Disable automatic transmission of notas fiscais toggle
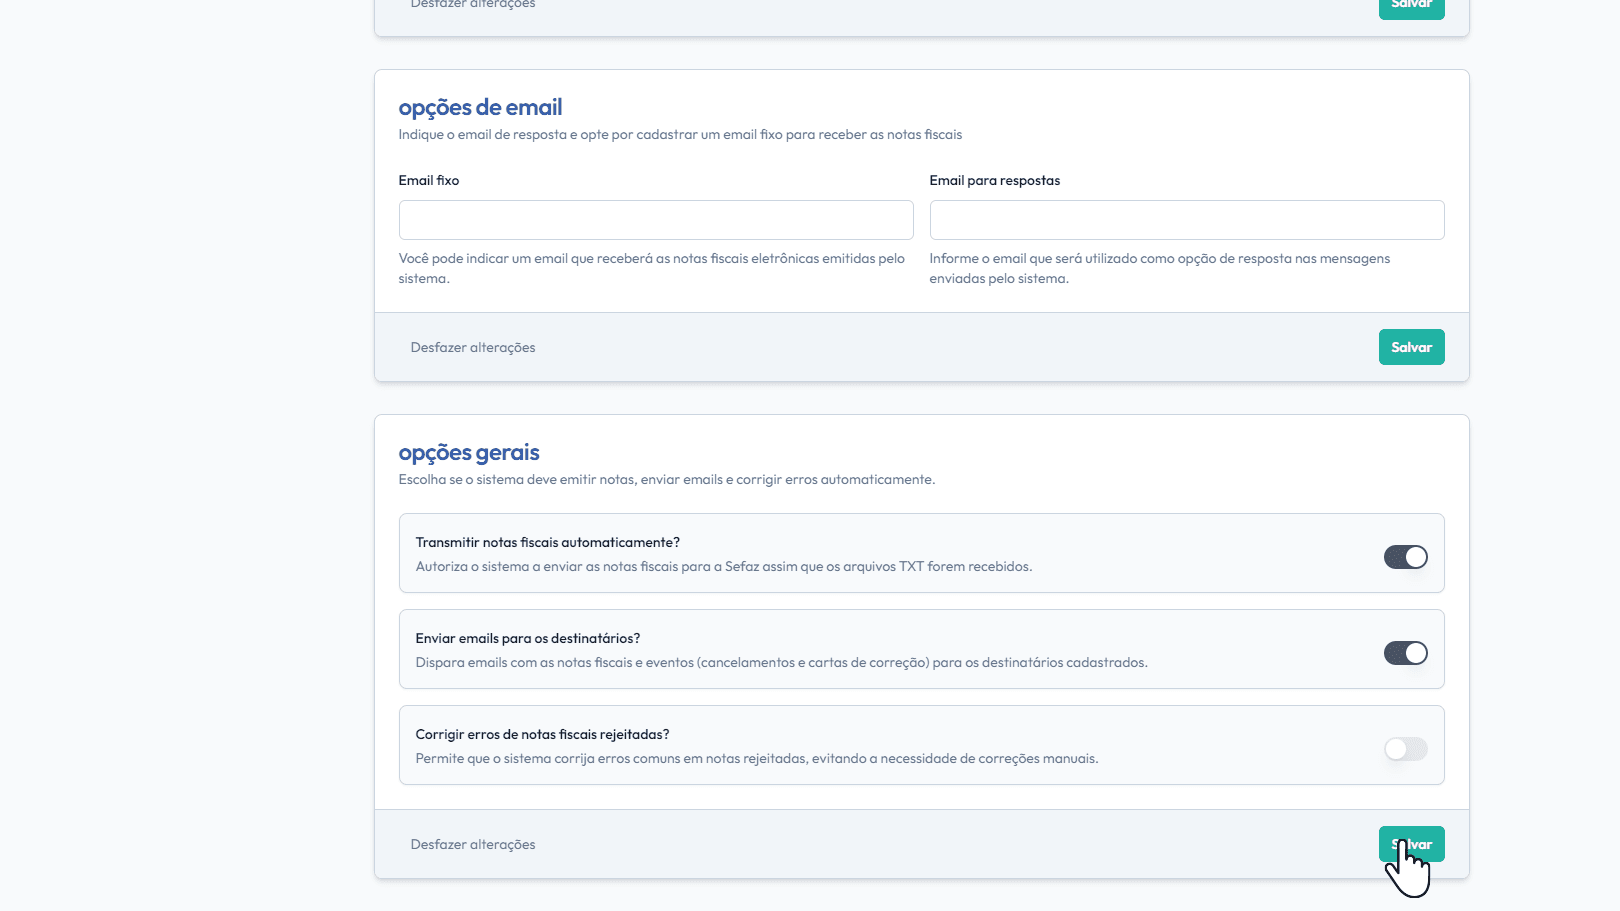This screenshot has height=911, width=1620. [x=1405, y=557]
